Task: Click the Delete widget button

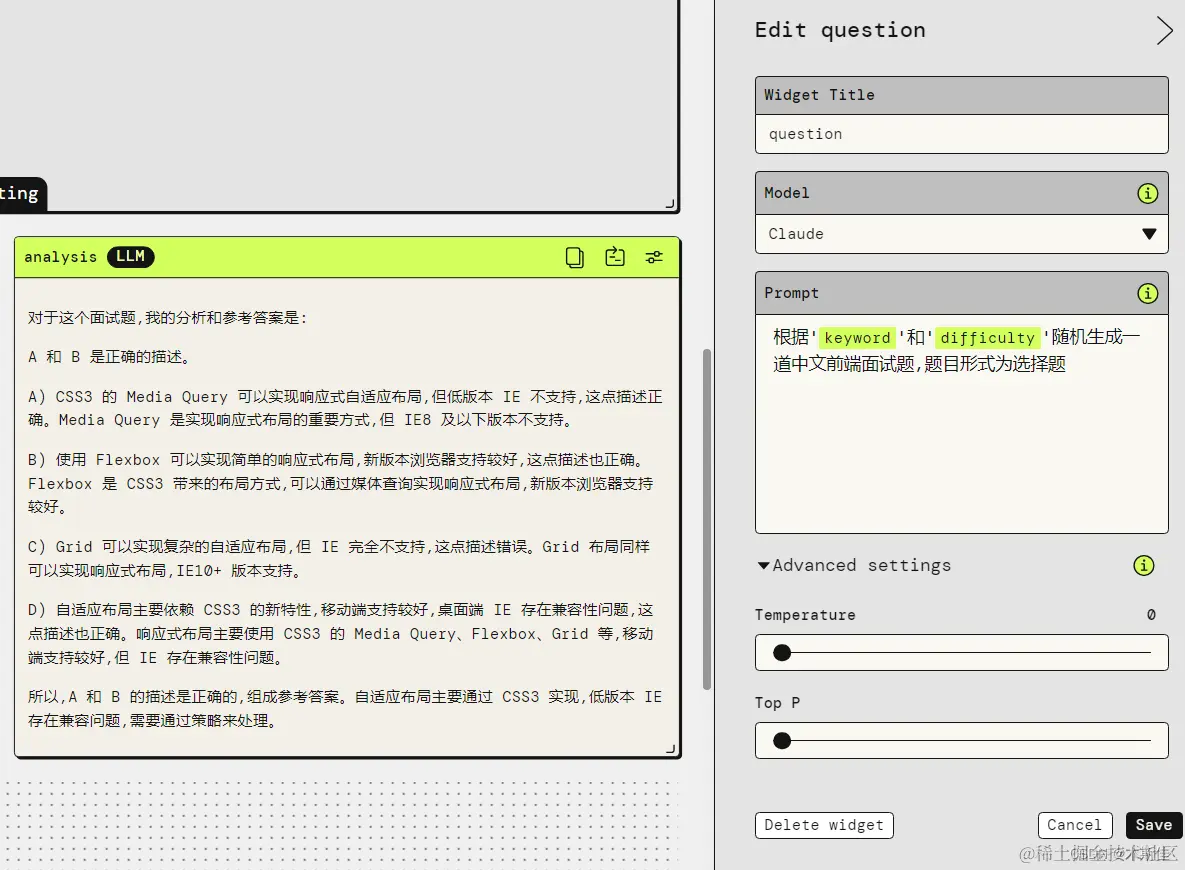Action: (x=824, y=825)
